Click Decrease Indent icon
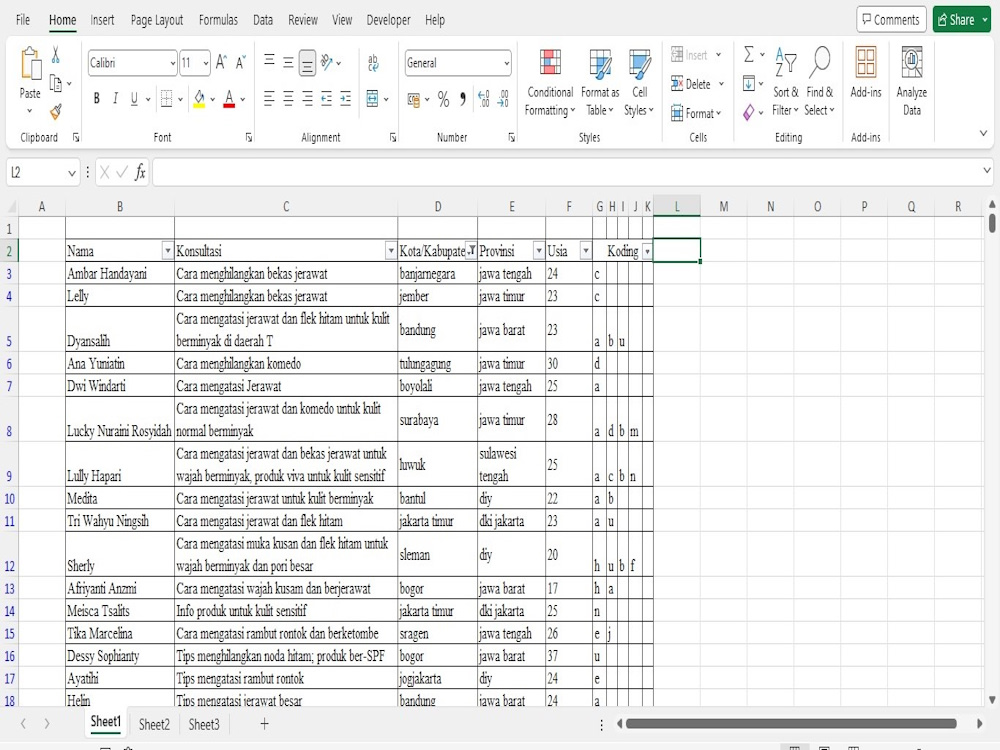 pos(327,98)
